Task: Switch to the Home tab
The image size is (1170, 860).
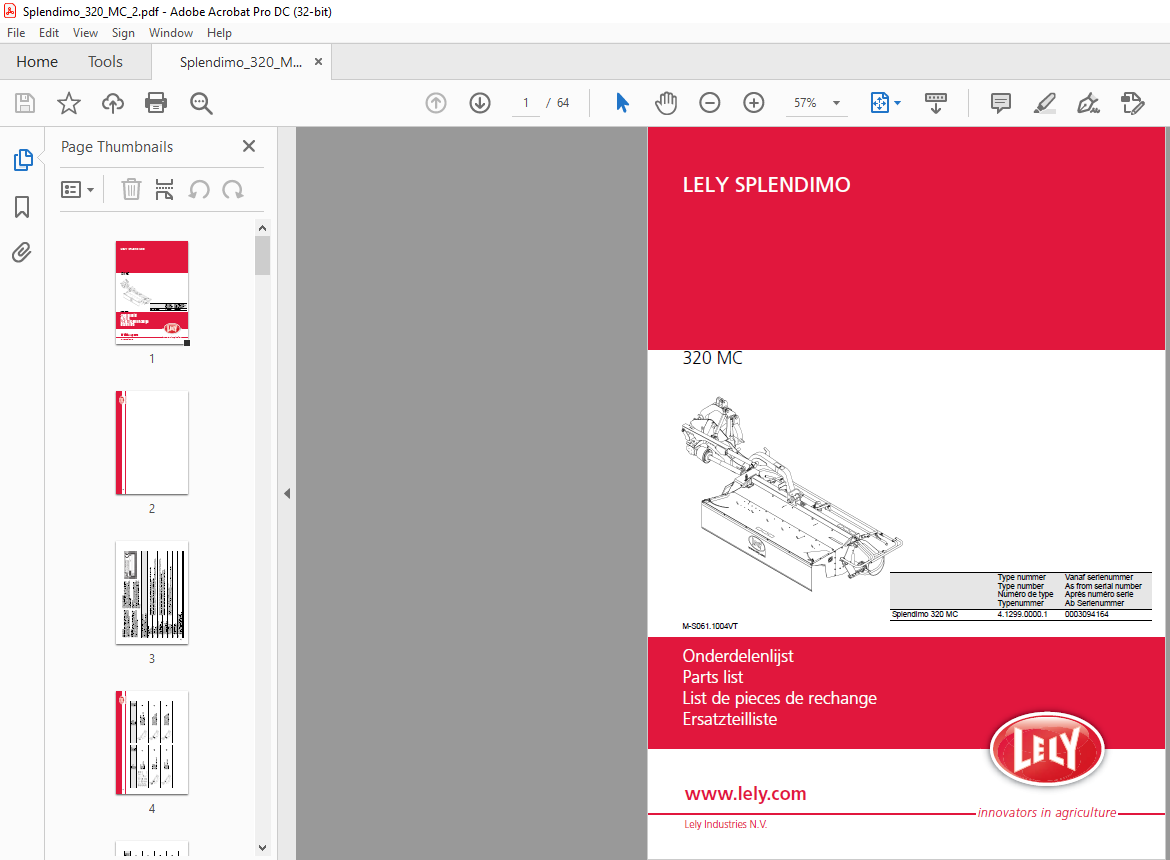Action: [37, 62]
